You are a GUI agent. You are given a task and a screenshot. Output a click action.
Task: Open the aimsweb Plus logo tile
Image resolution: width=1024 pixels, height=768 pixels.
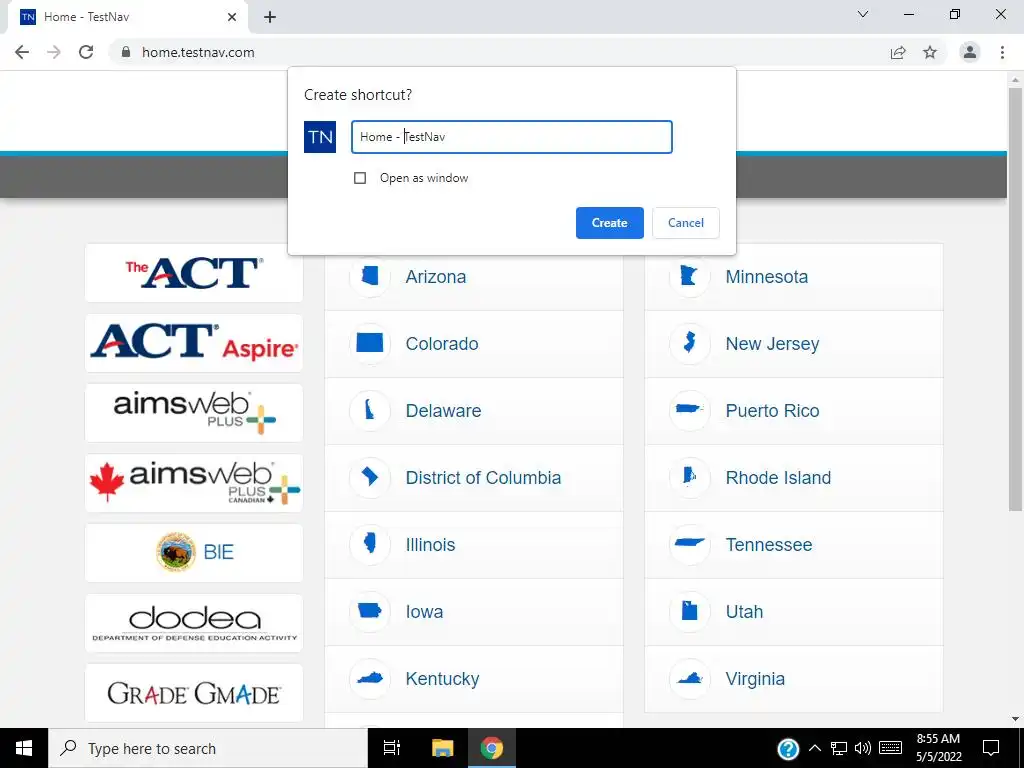(194, 413)
